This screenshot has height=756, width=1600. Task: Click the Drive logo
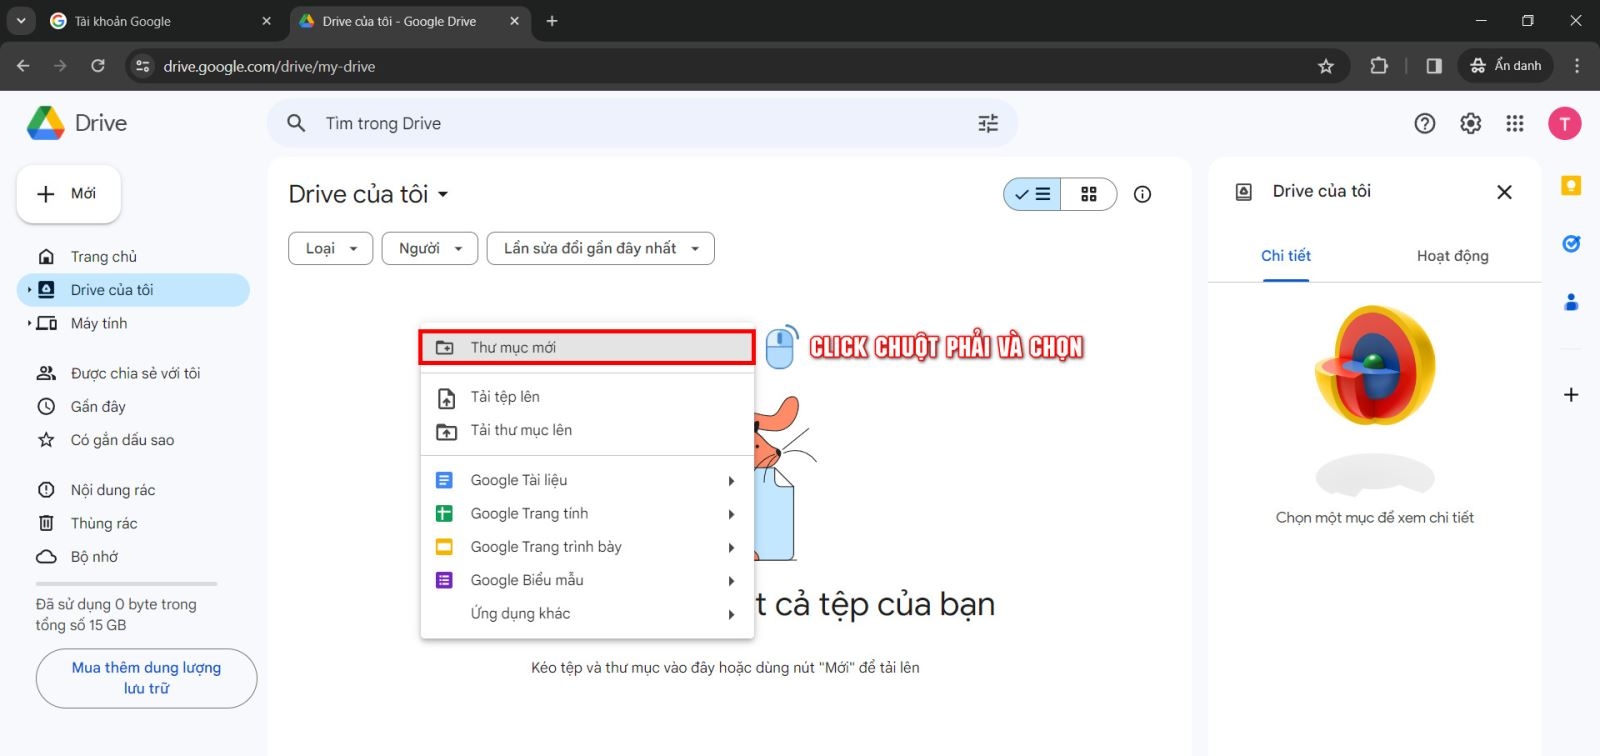click(x=76, y=123)
